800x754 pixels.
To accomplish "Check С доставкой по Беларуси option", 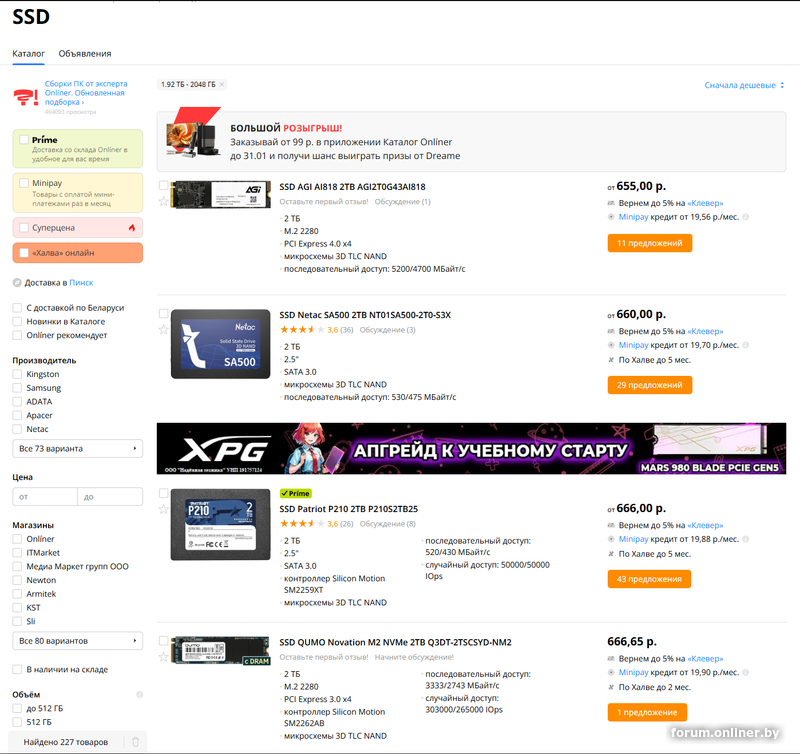I will pos(17,308).
